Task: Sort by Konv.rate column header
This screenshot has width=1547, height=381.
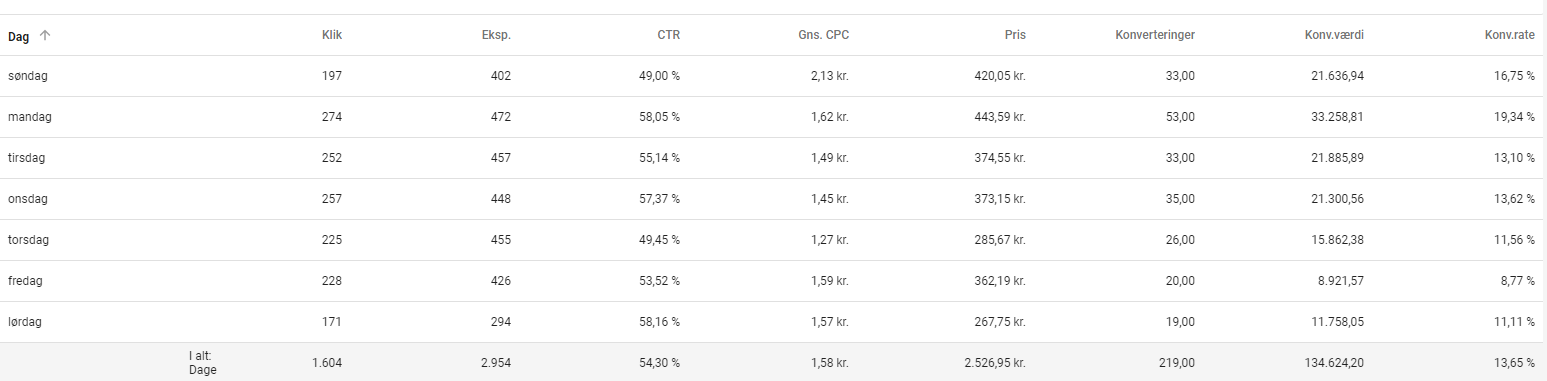Action: (1510, 35)
